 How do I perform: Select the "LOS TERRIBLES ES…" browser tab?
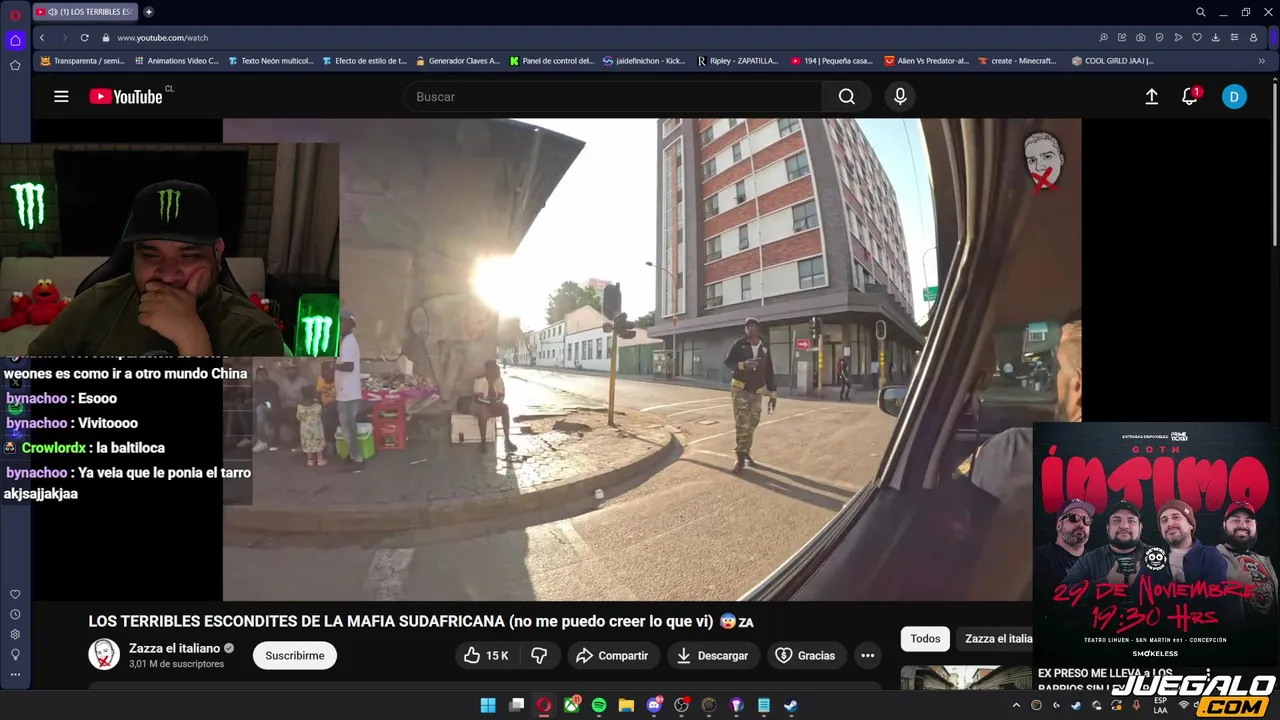pos(85,12)
